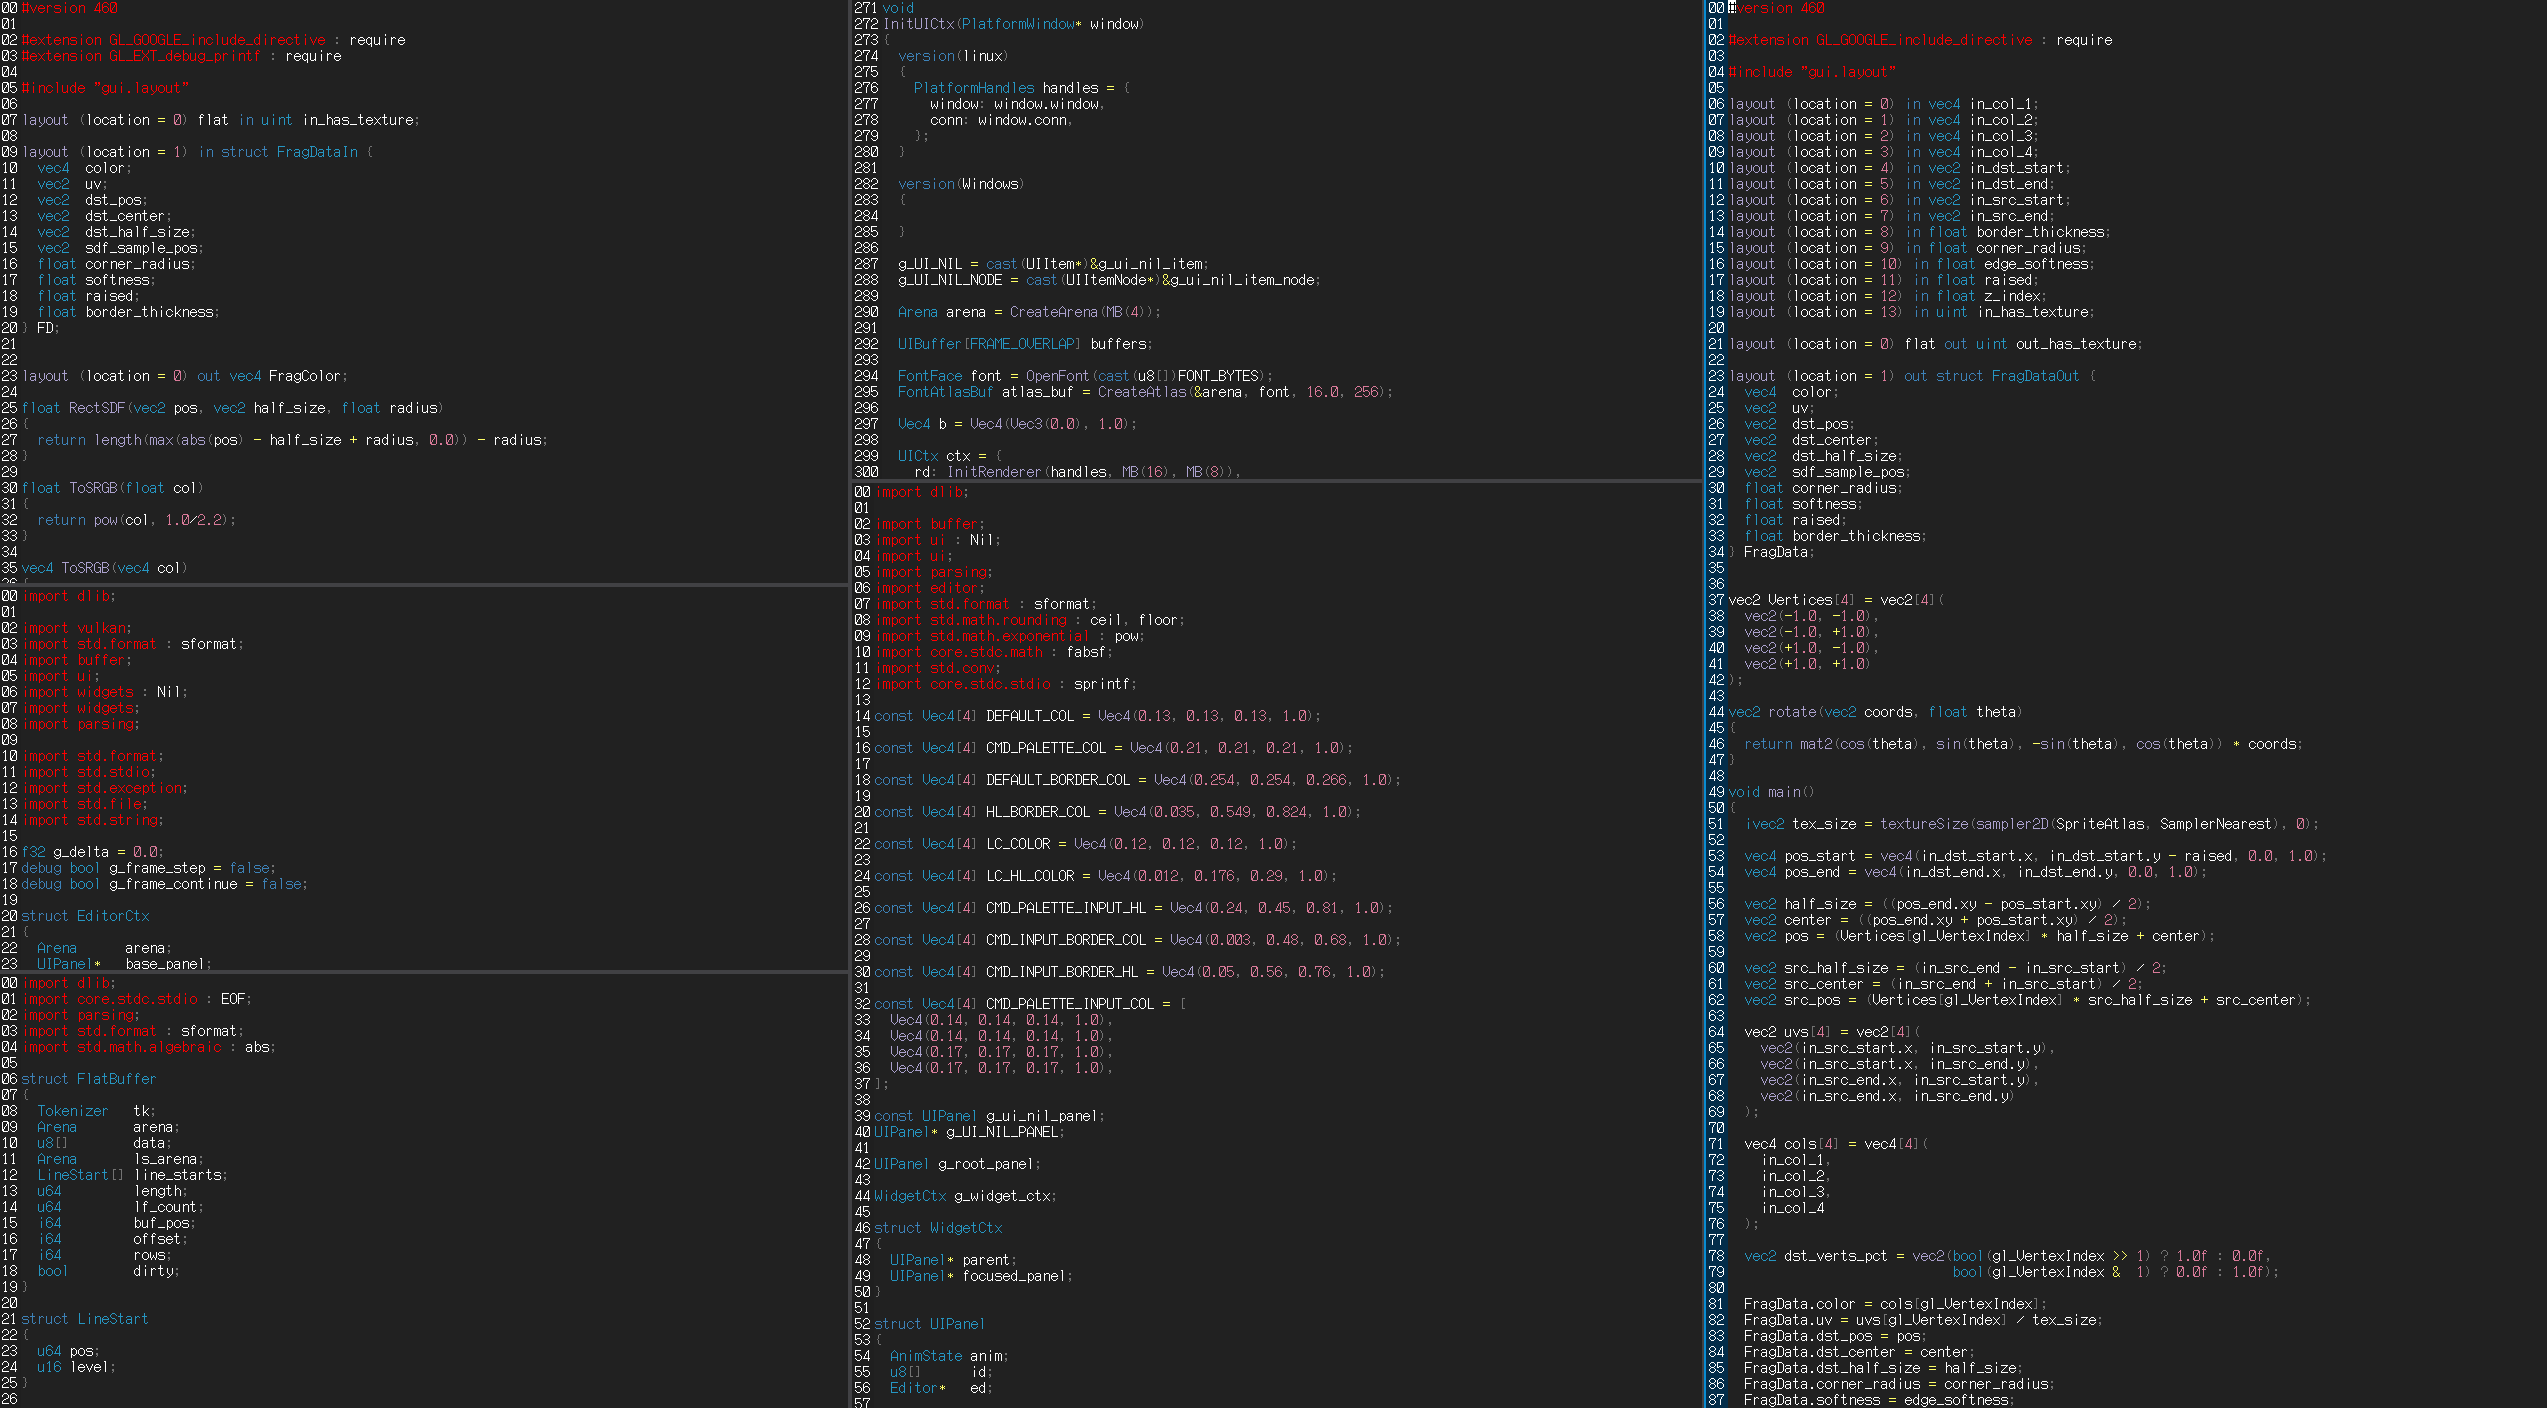
Task: Click the CMD_PALETTE_INPUT_COL array declaration
Action: (1069, 1004)
